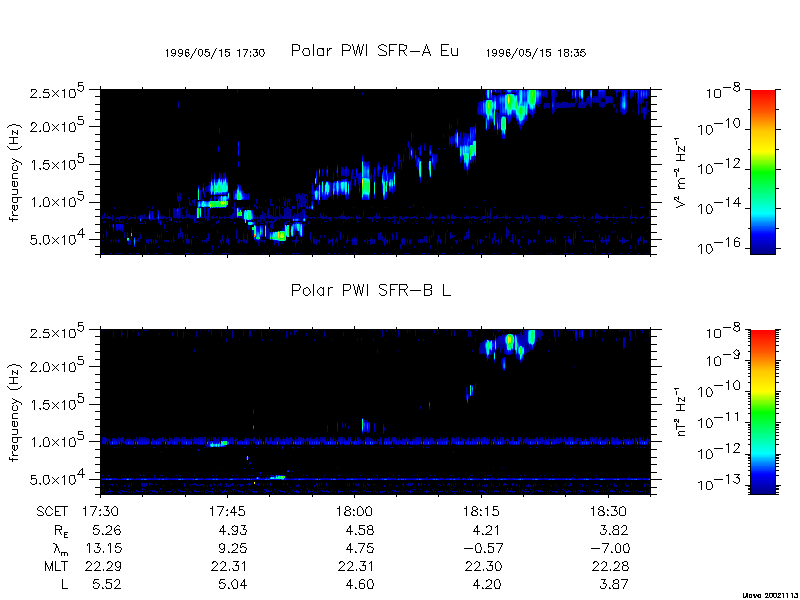
Task: Click the V² m⁻² Hz⁻¹ colorbar units label
Action: pyautogui.click(x=681, y=172)
